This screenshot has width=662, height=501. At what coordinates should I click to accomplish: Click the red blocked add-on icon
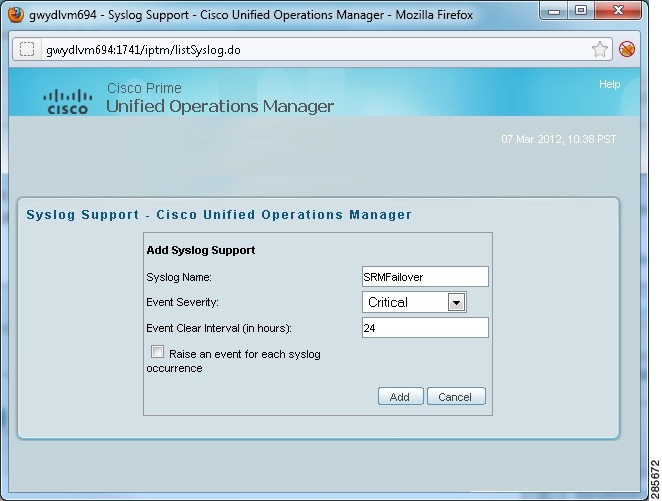click(627, 49)
